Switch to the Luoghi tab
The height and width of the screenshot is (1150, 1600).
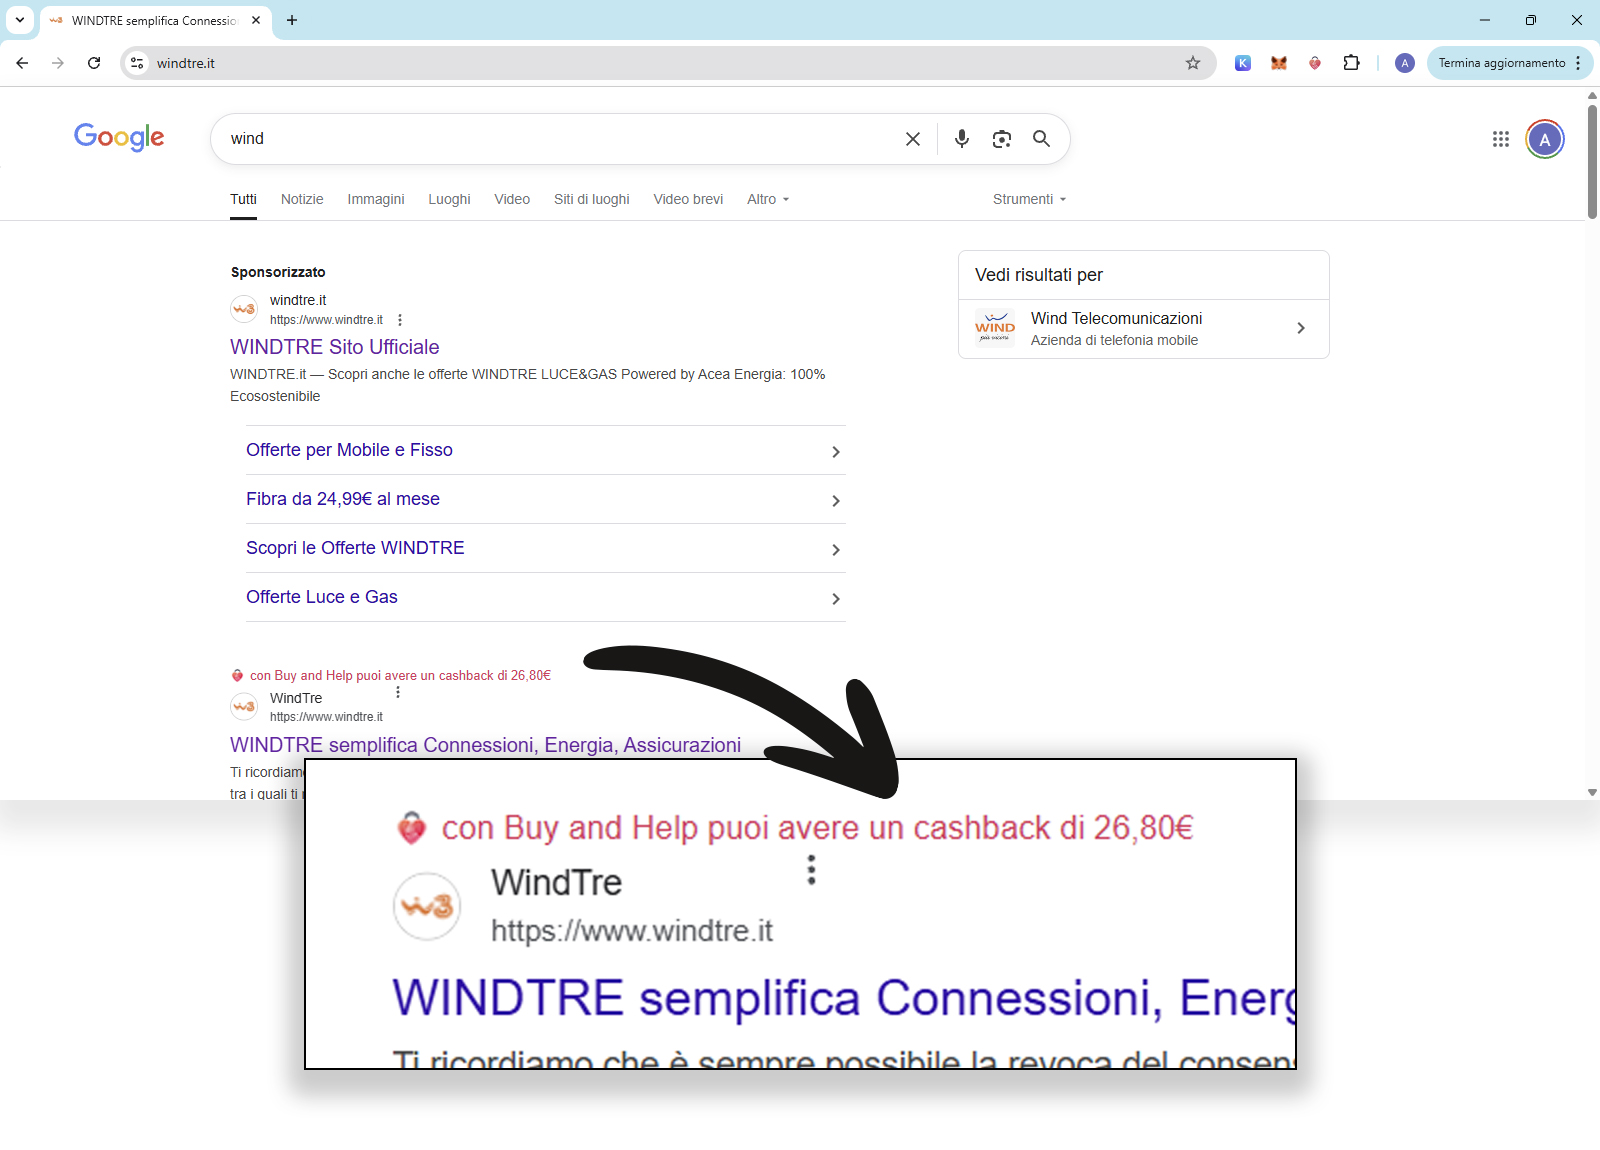coord(449,199)
